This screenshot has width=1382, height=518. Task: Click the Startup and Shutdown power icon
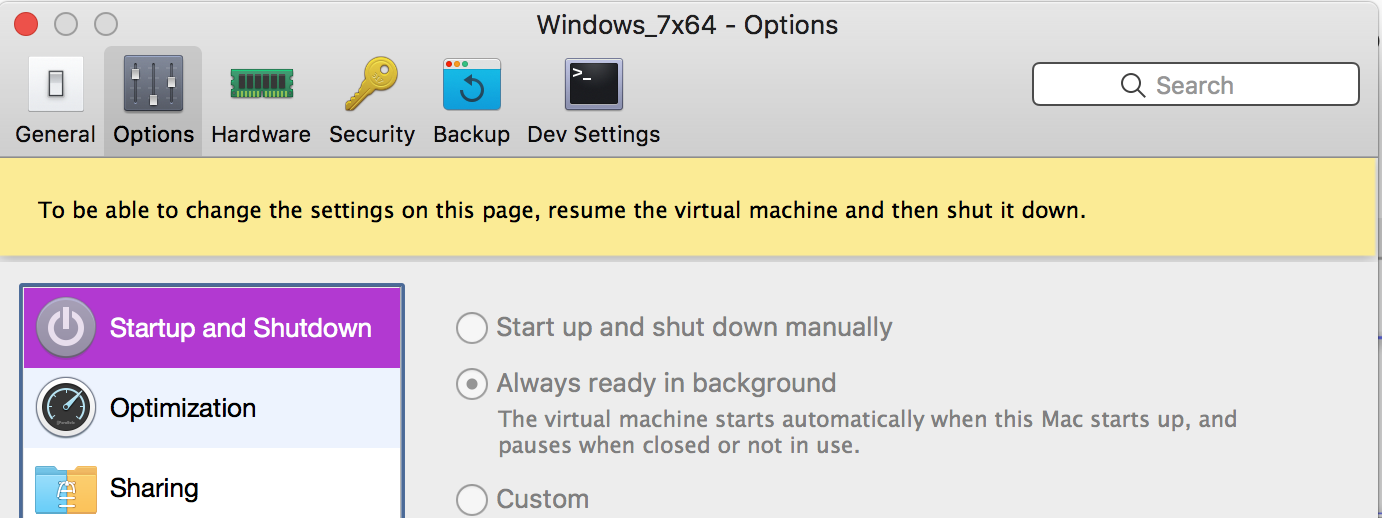[x=66, y=328]
